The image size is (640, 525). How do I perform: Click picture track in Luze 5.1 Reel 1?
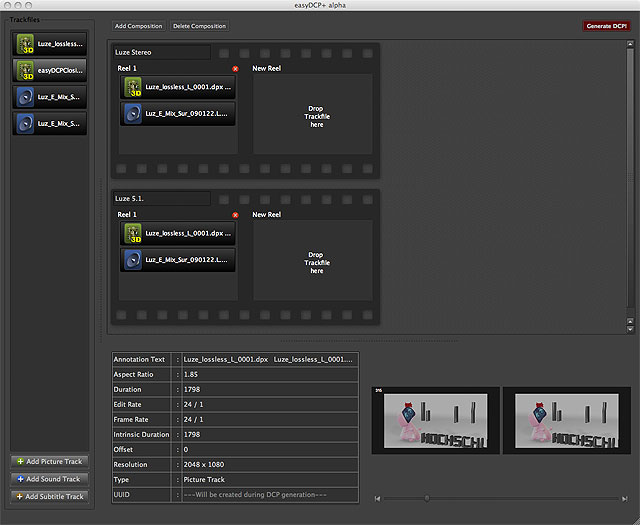(179, 233)
